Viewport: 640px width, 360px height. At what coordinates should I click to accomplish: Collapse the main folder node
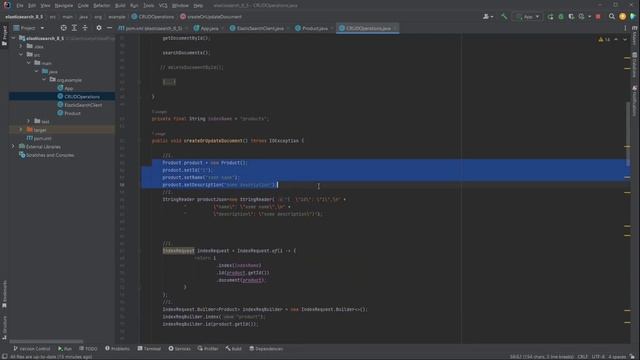pyautogui.click(x=29, y=63)
